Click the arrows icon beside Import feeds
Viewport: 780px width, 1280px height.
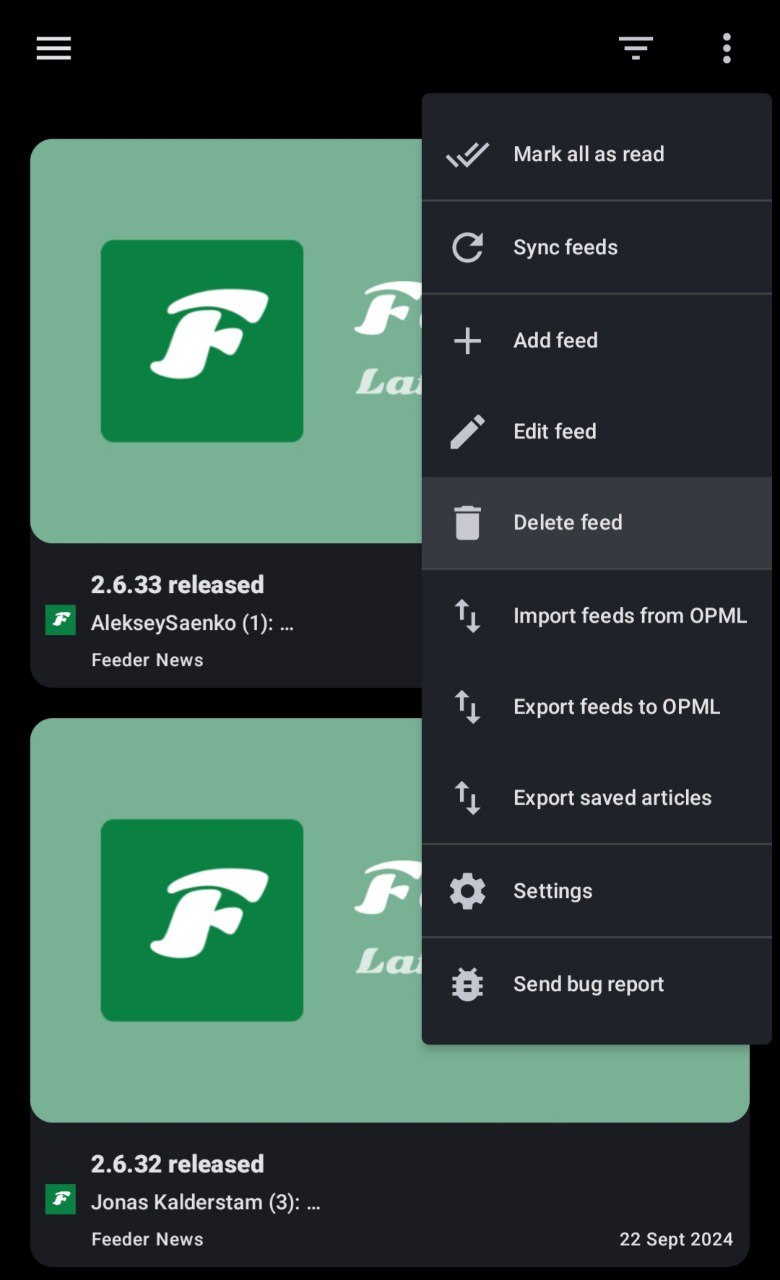pyautogui.click(x=467, y=616)
